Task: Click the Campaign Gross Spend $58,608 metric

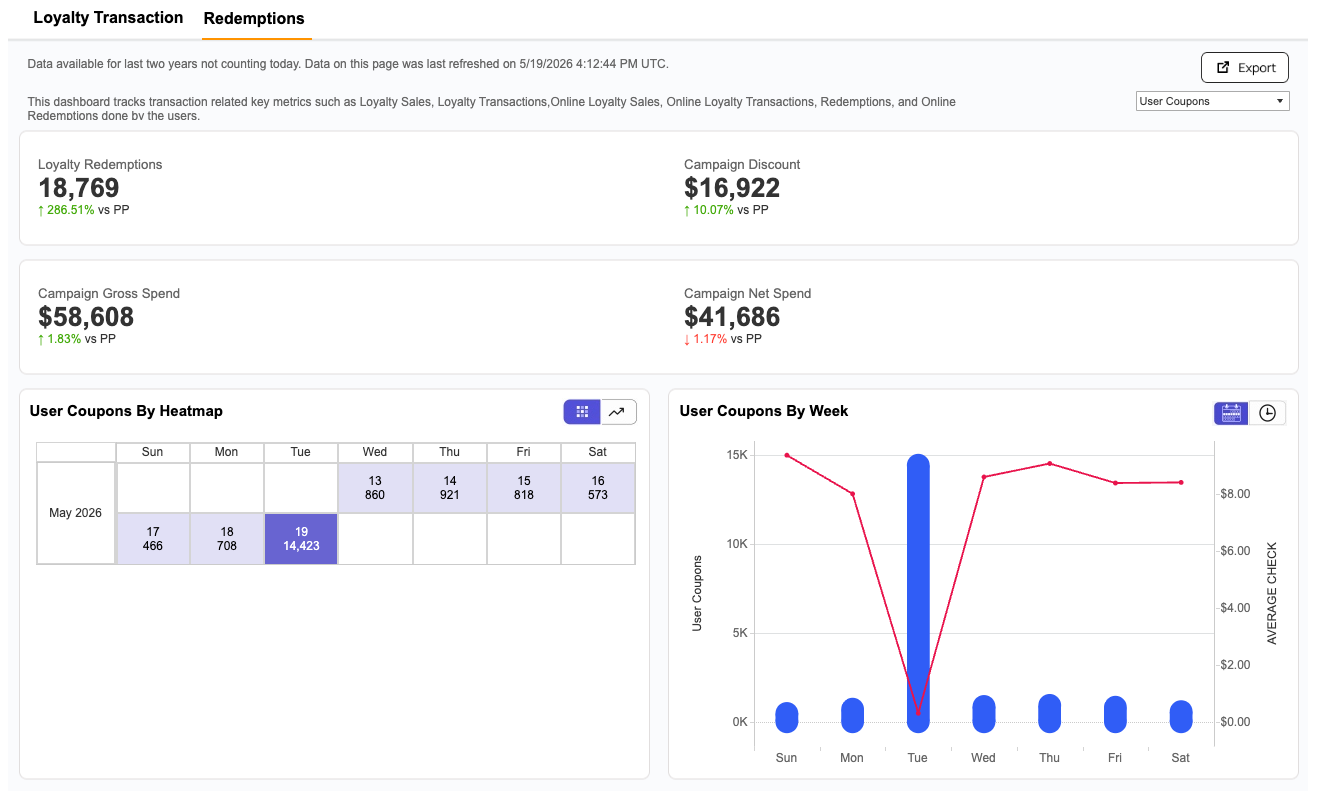Action: point(86,317)
